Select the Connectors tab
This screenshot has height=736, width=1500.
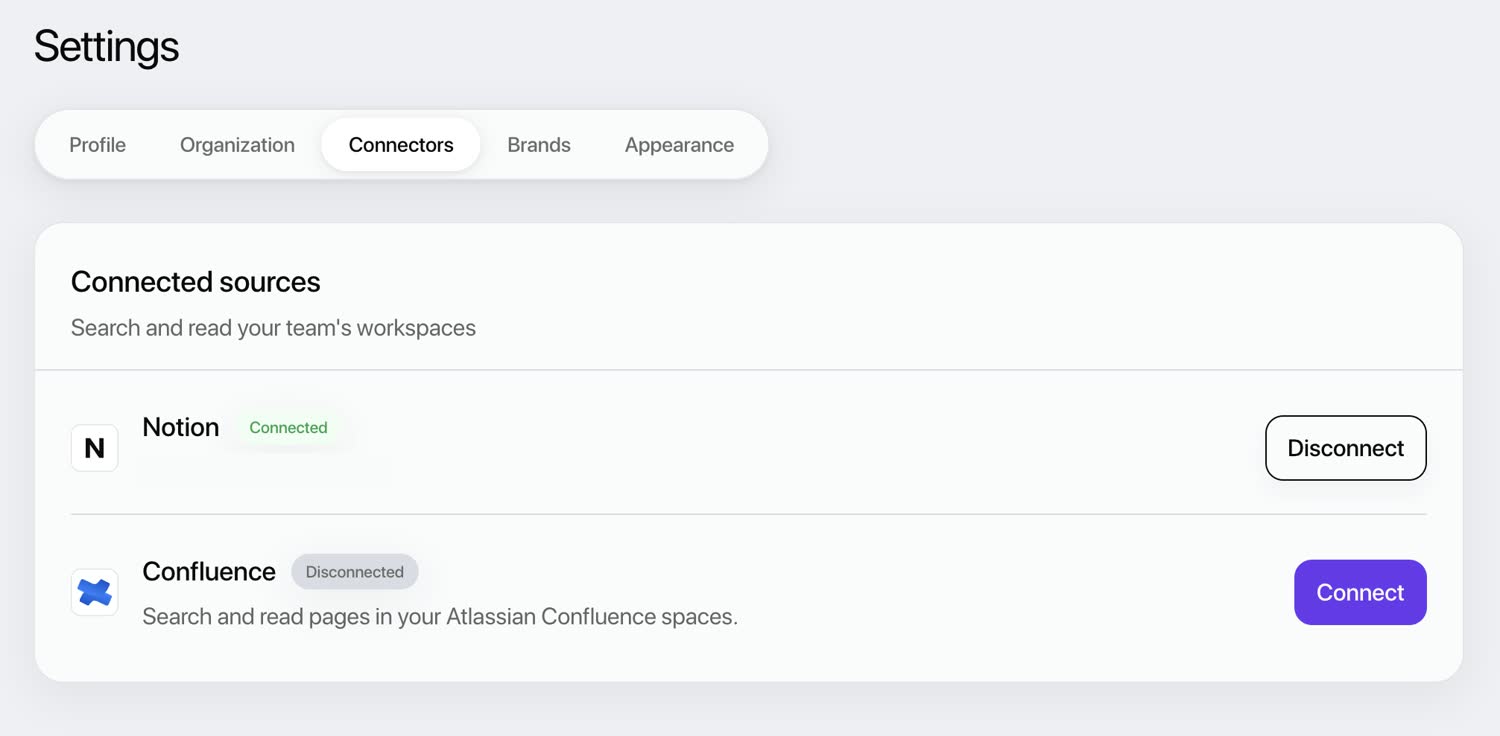(401, 145)
